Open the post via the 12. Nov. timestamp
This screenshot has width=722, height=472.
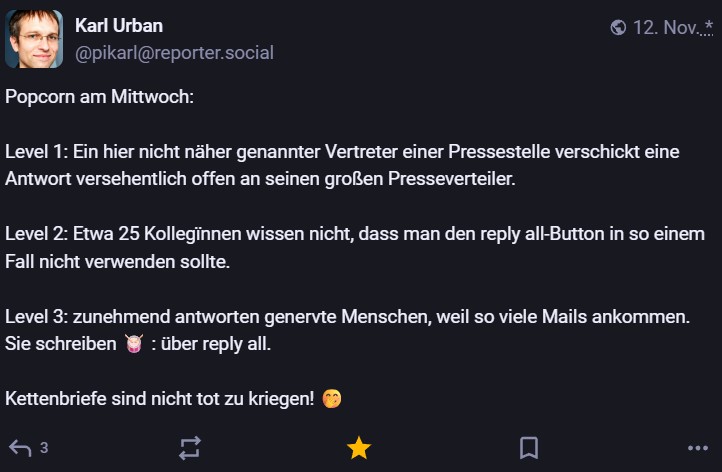coord(666,27)
